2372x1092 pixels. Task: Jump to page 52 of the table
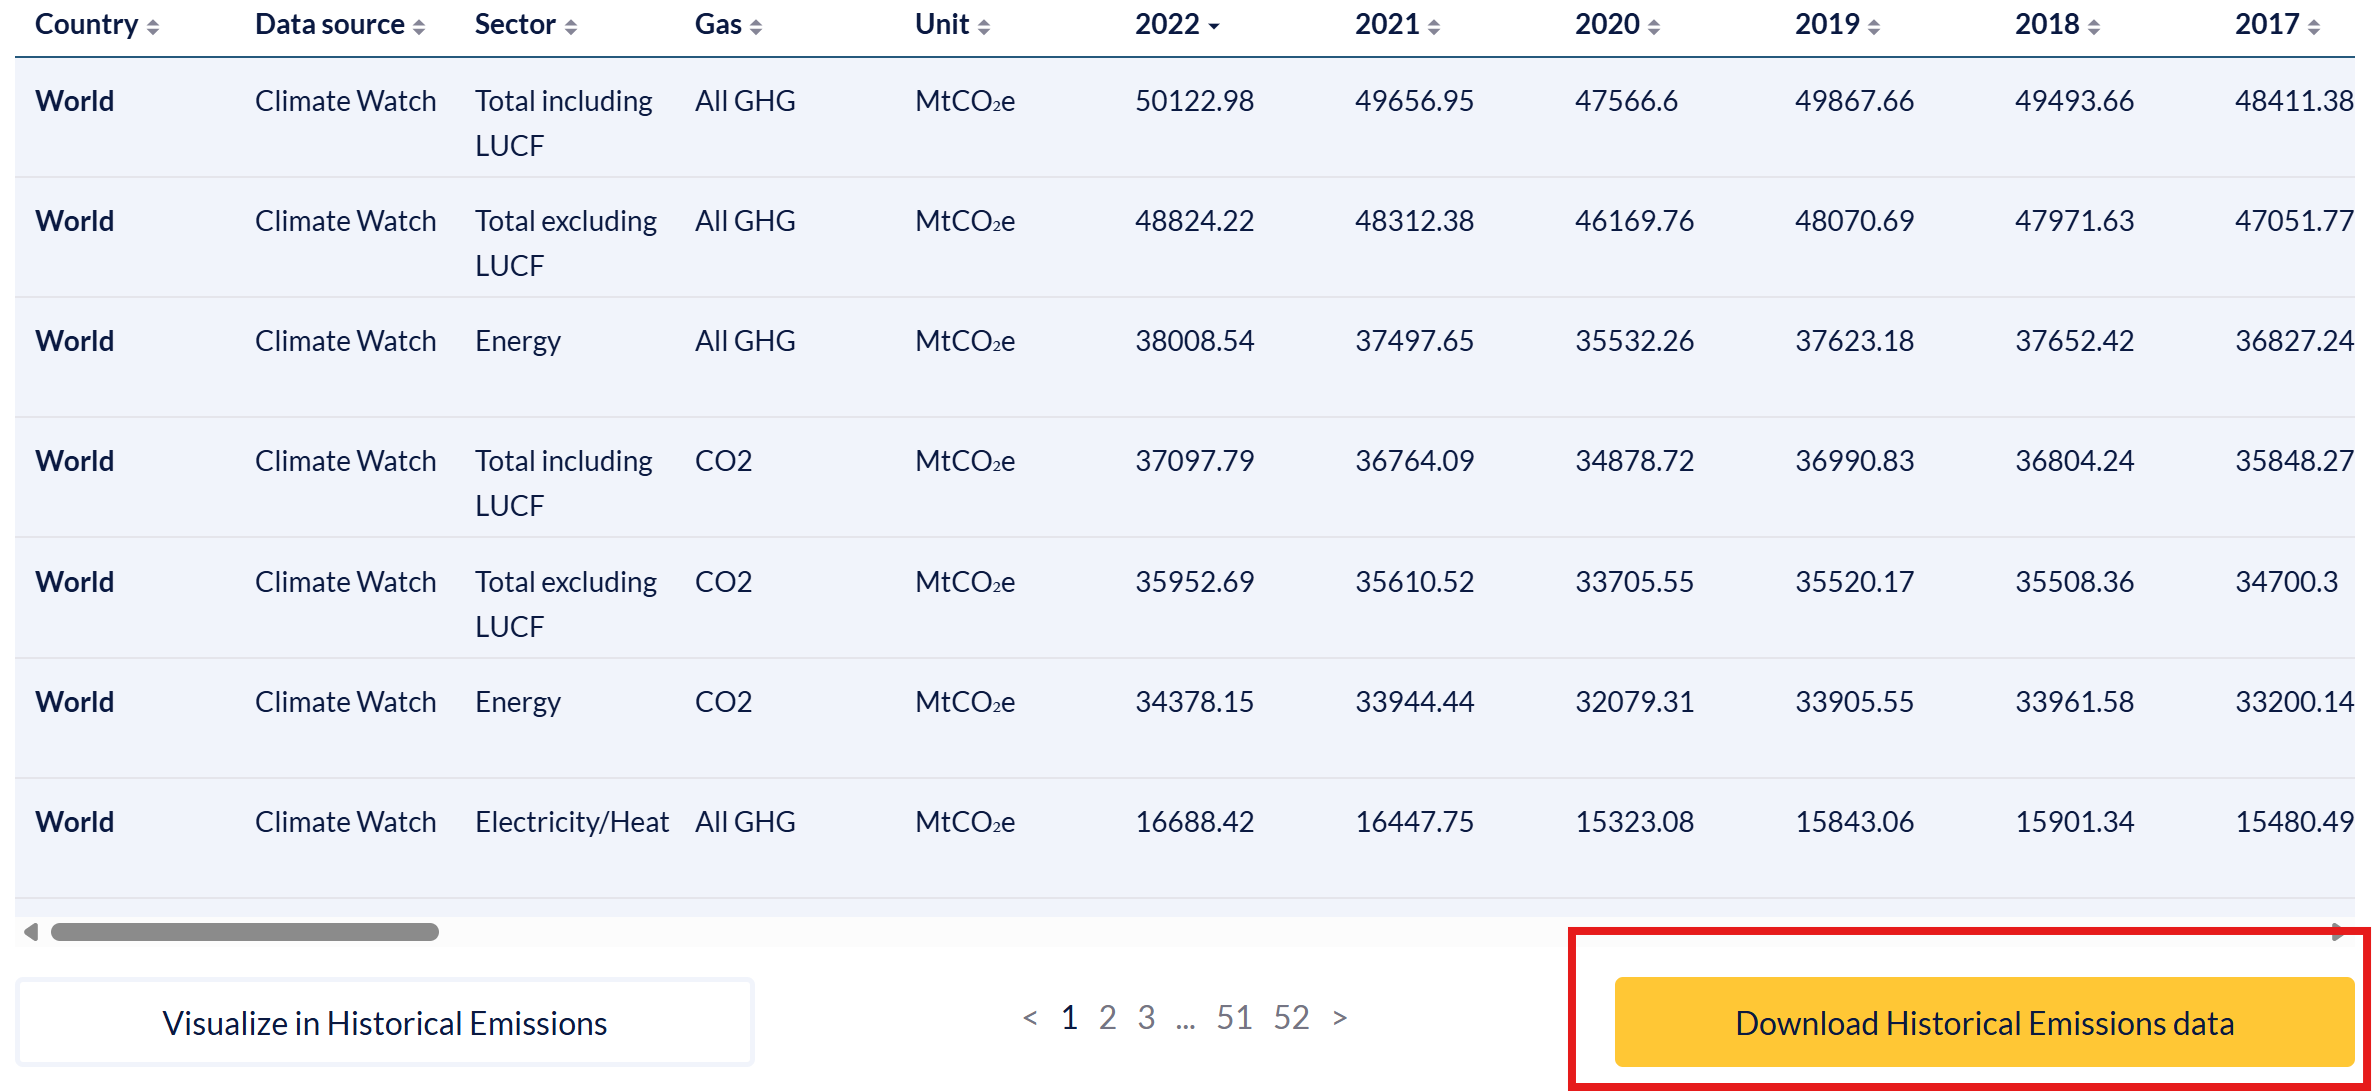click(1291, 1018)
